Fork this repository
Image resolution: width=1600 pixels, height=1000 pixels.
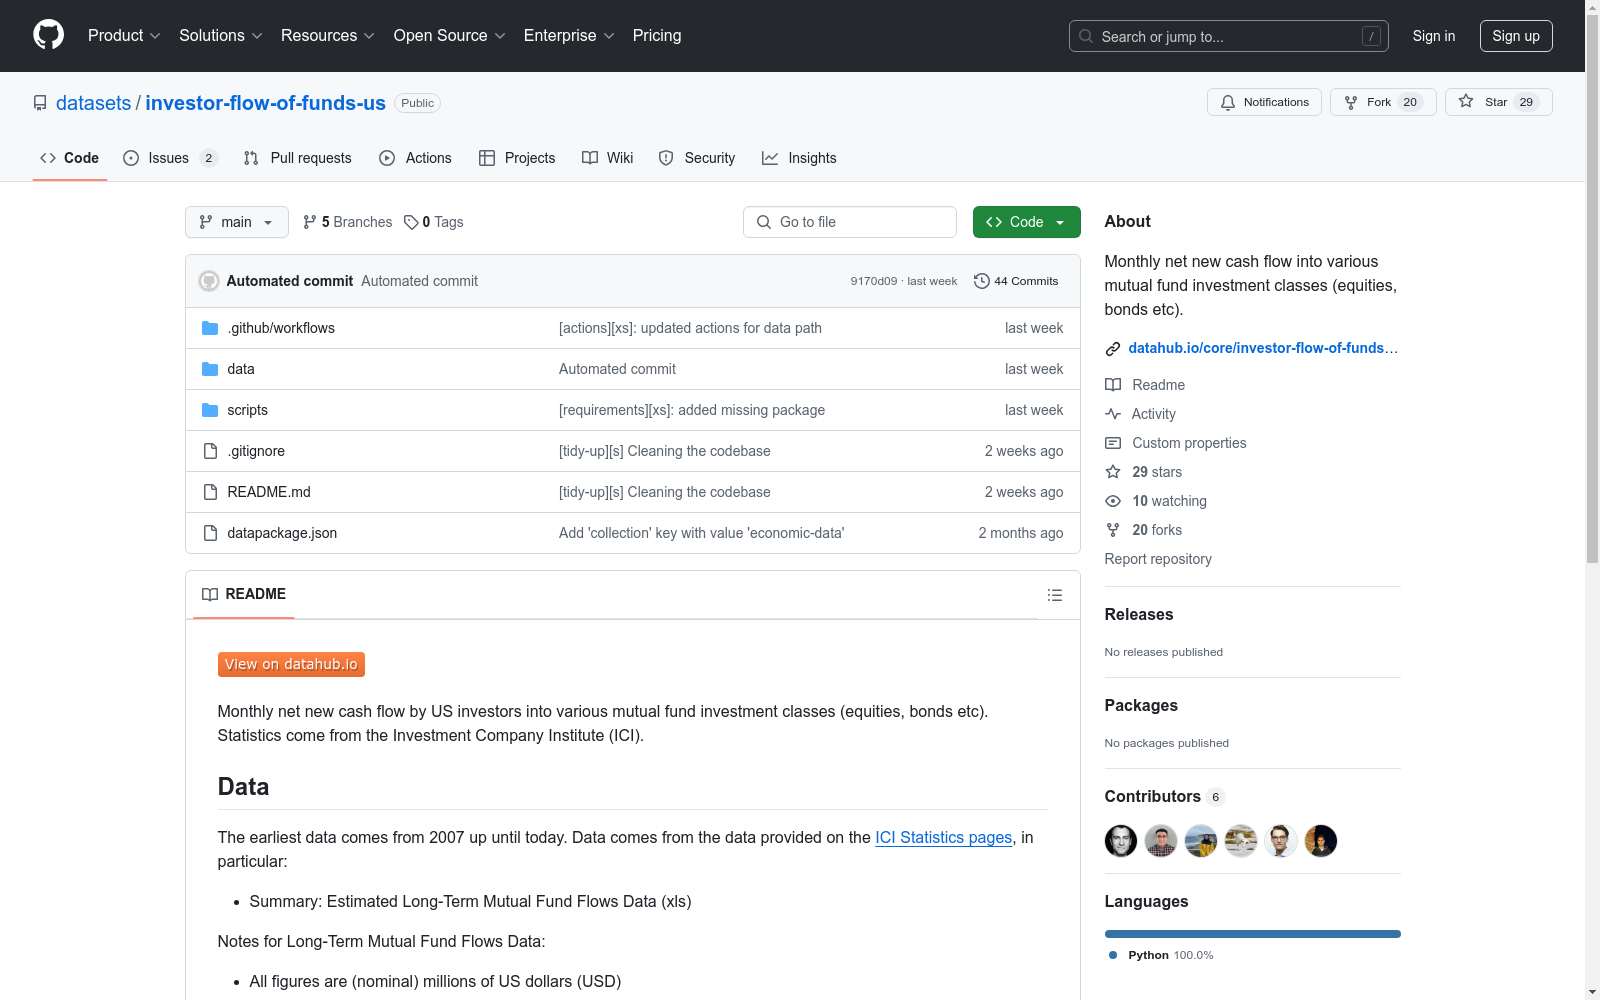1383,102
